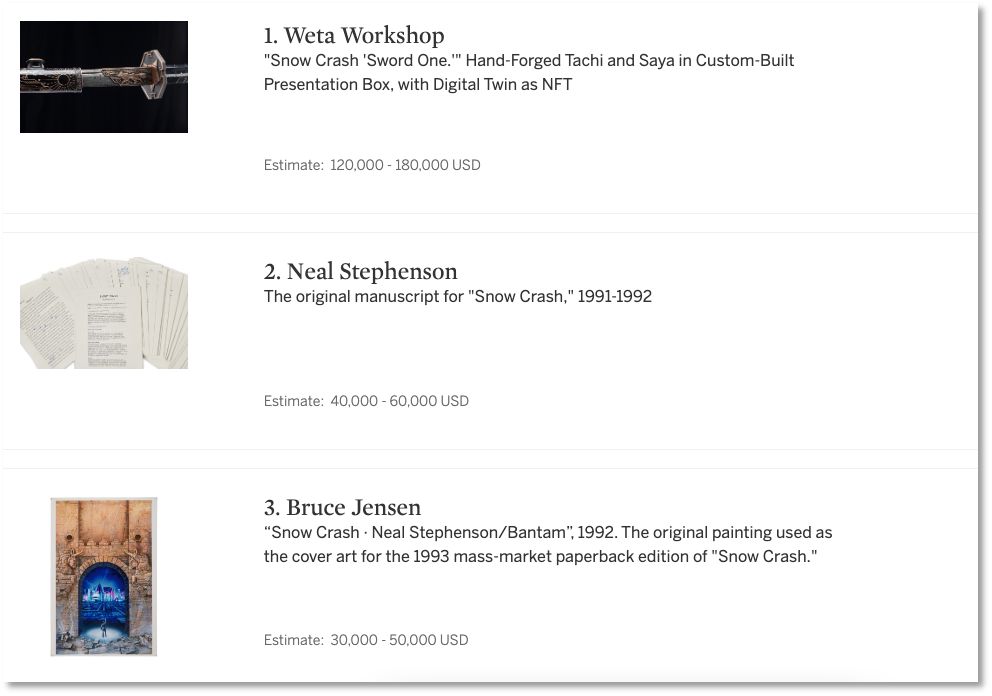Click the 'Hand-Forged Tachi and Saya' description line
The width and height of the screenshot is (992, 696).
tap(528, 60)
